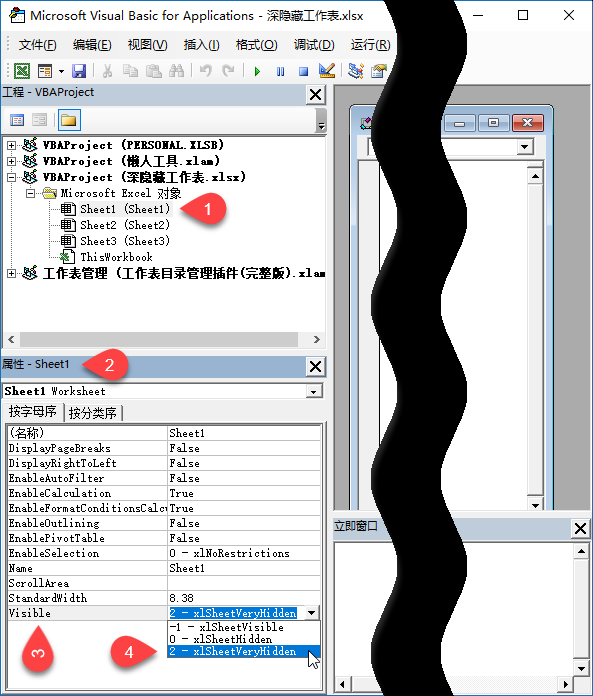Click DisplayPageBreaks False value

244,448
